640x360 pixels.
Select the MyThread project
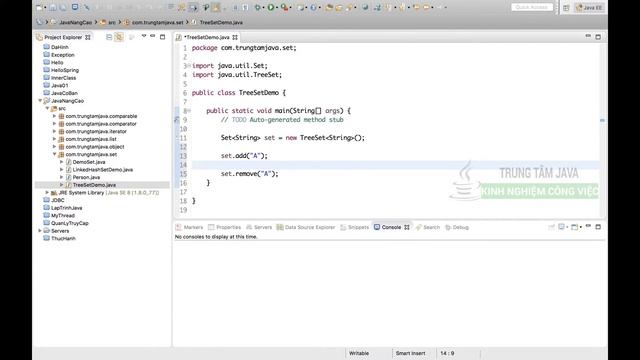(62, 216)
